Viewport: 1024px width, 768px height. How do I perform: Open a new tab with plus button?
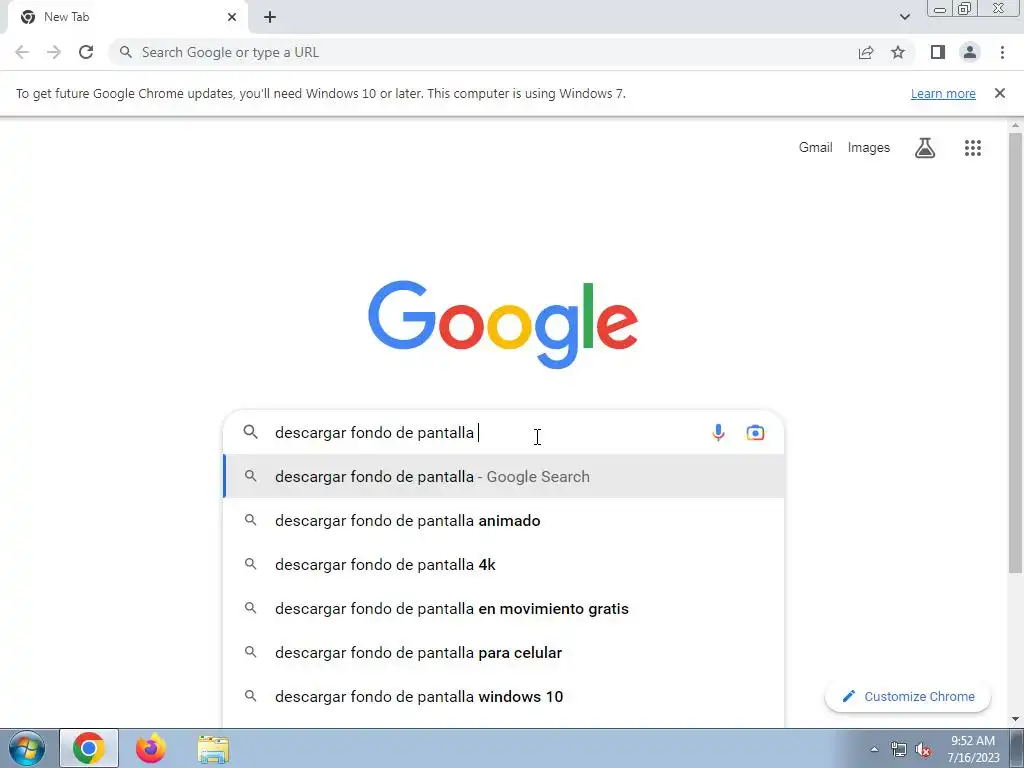[x=270, y=17]
